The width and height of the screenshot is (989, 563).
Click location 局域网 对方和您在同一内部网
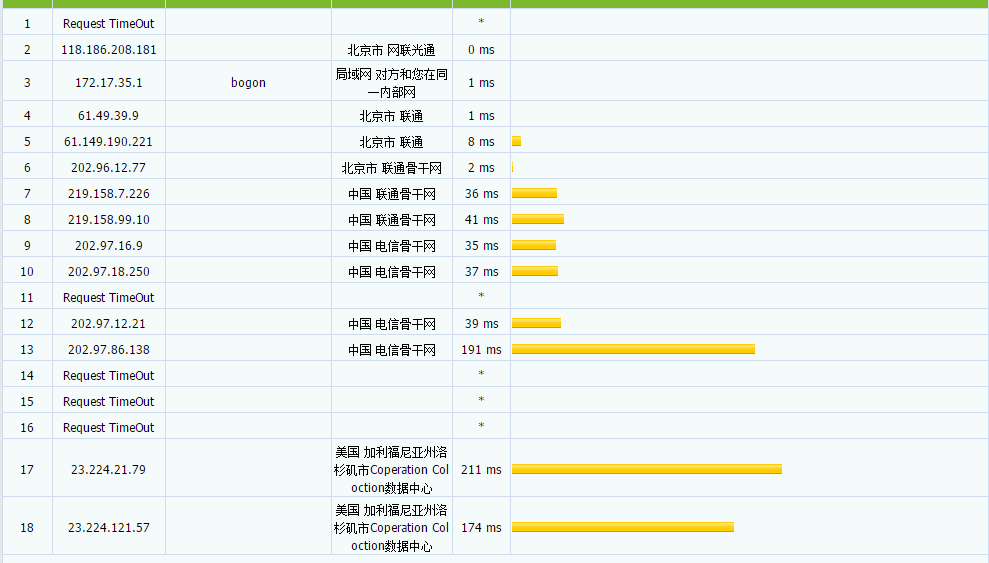[x=391, y=83]
